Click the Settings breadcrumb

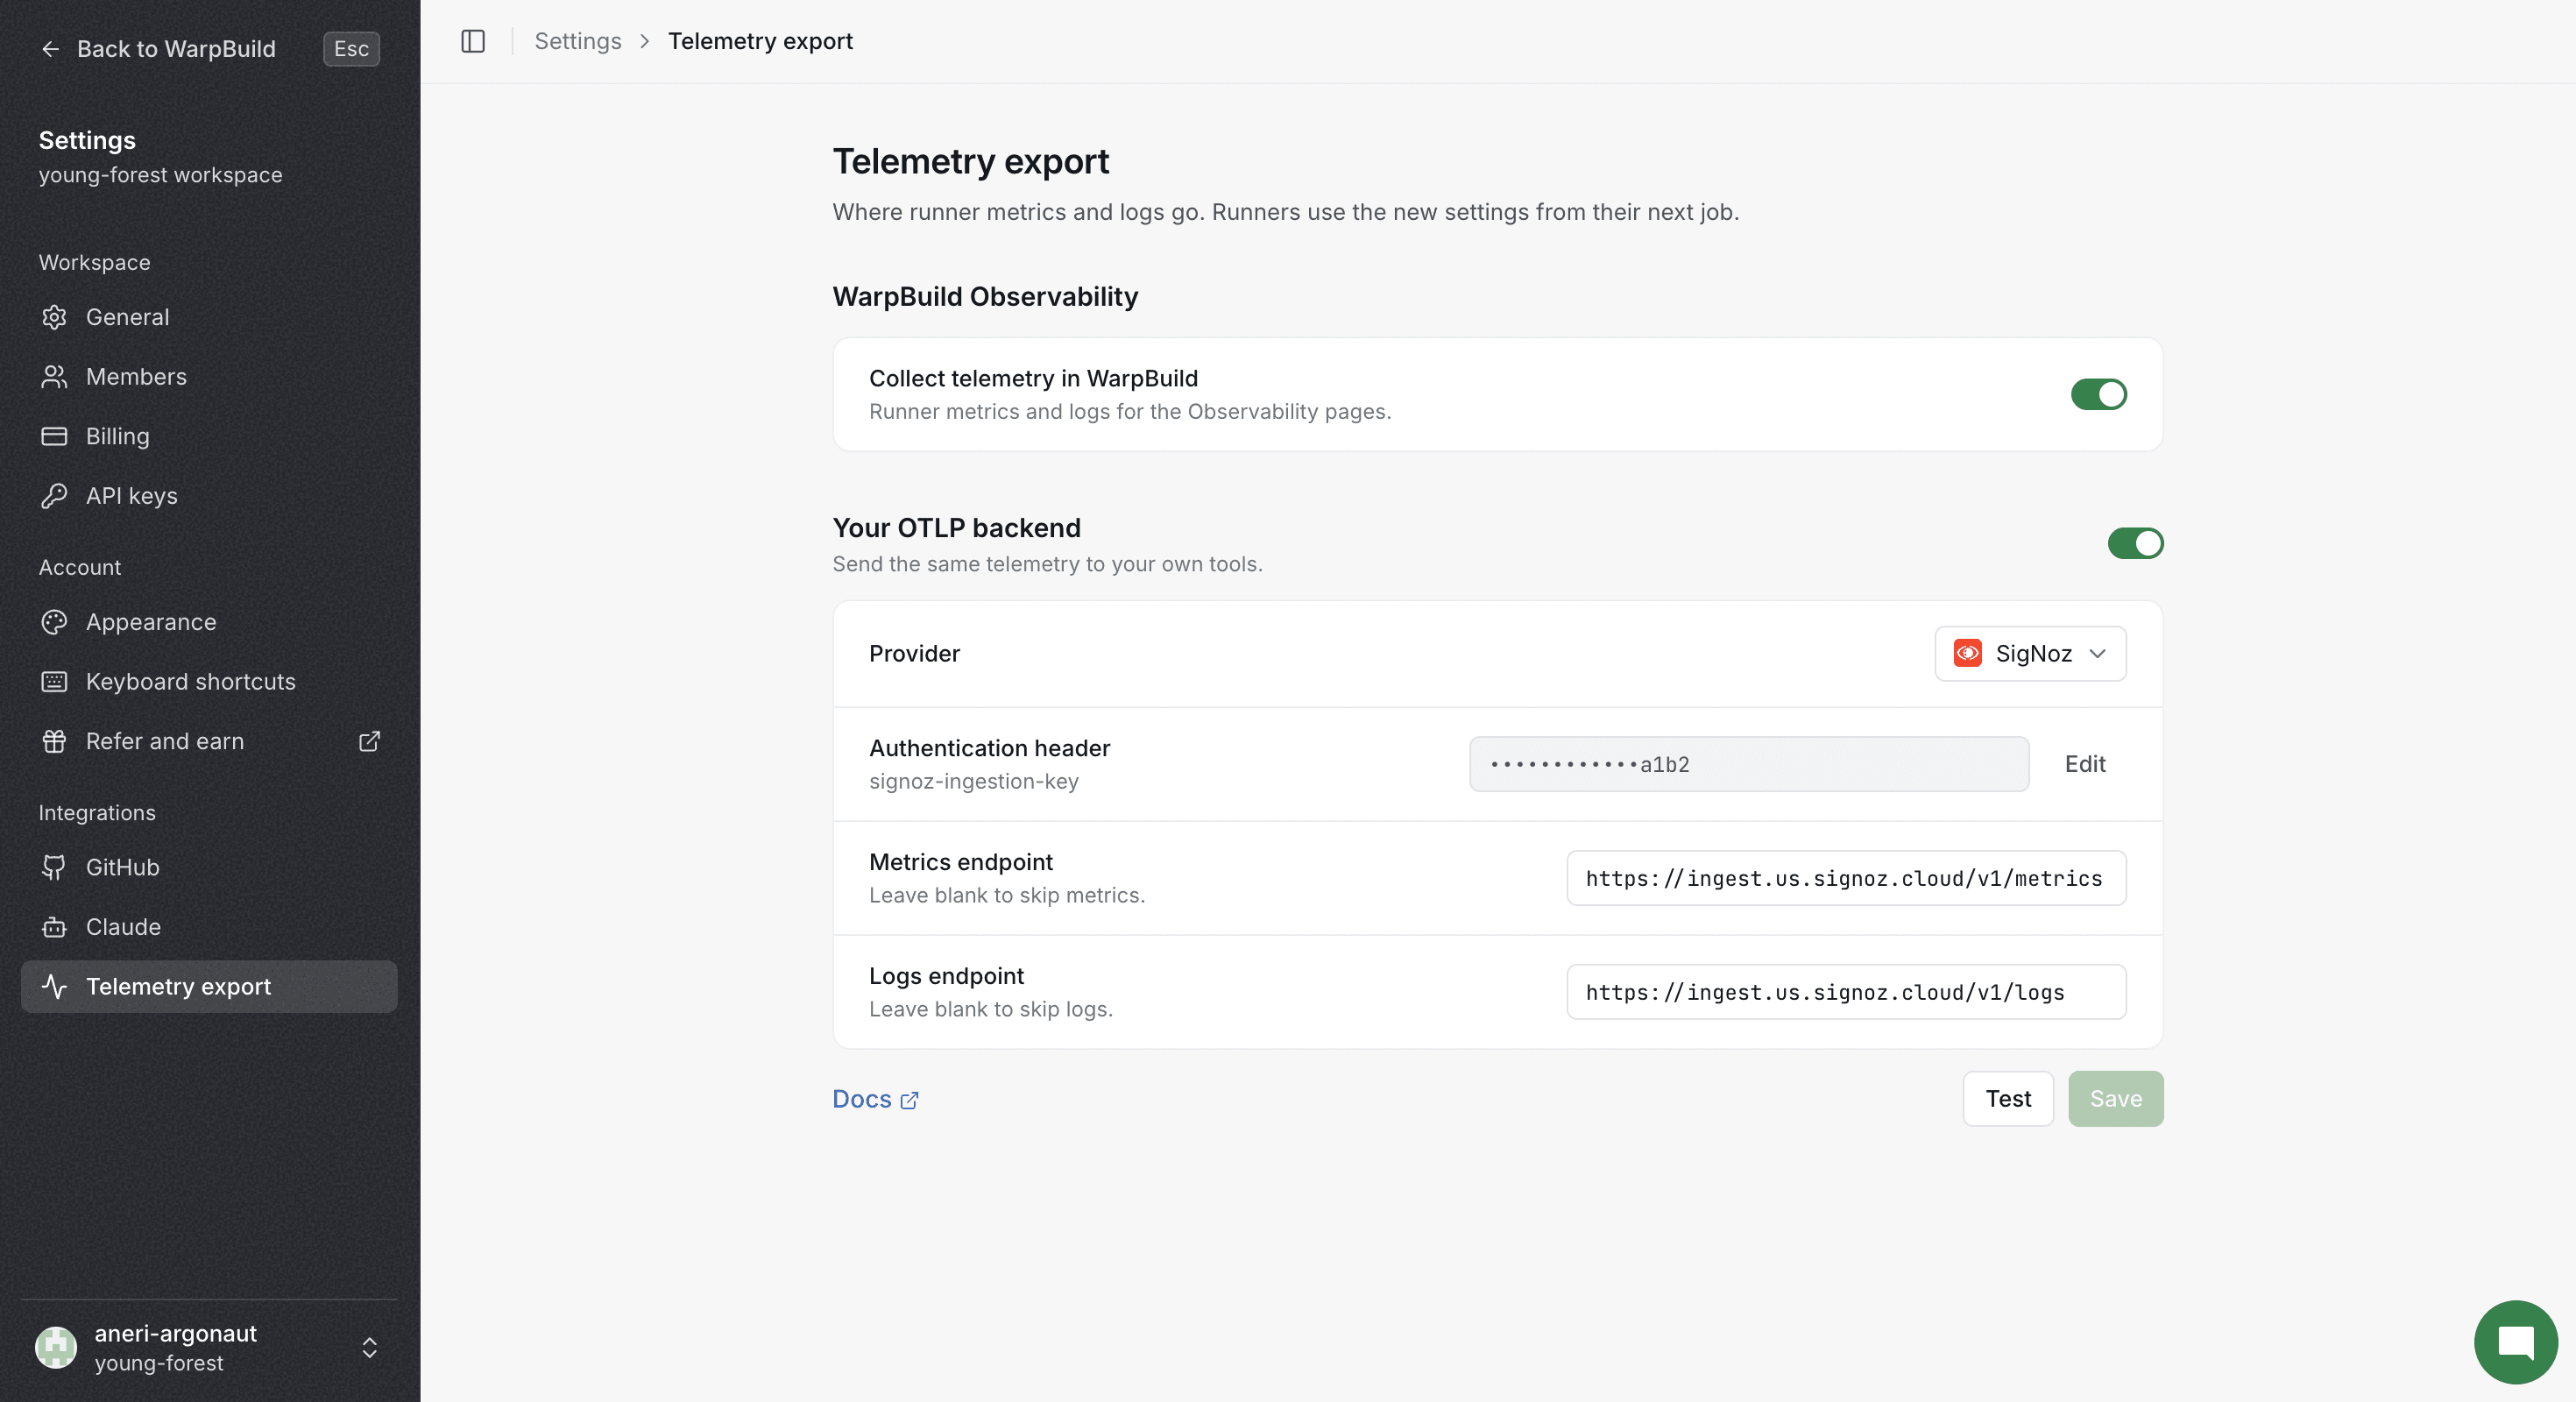click(x=578, y=41)
